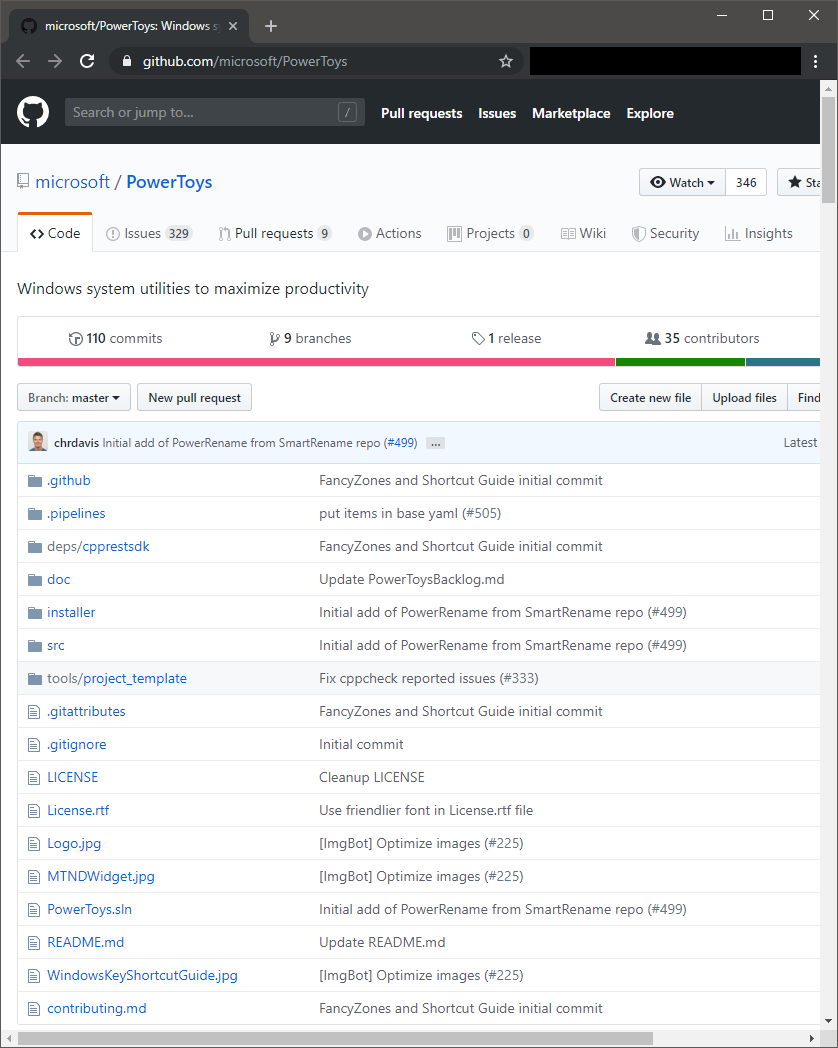Click the bookmark star in the address bar
Screen dimensions: 838x1048
[x=506, y=60]
